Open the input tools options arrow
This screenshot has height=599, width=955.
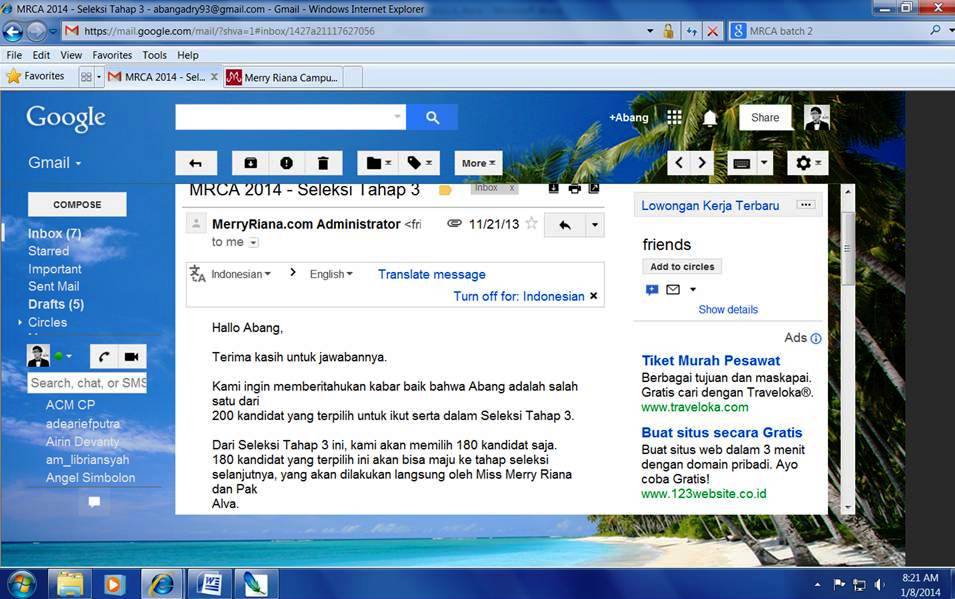[764, 163]
